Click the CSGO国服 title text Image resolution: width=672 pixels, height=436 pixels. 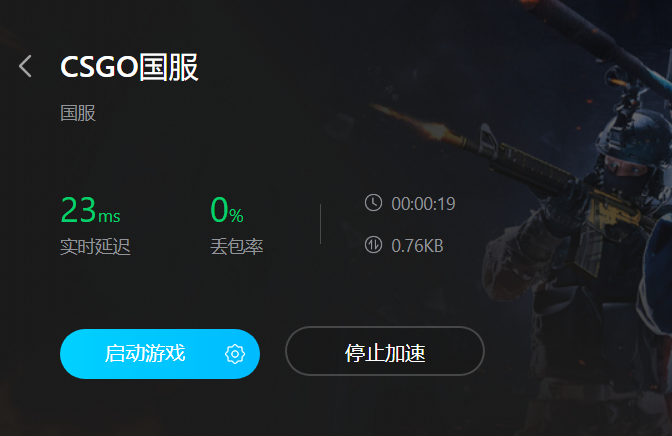129,67
